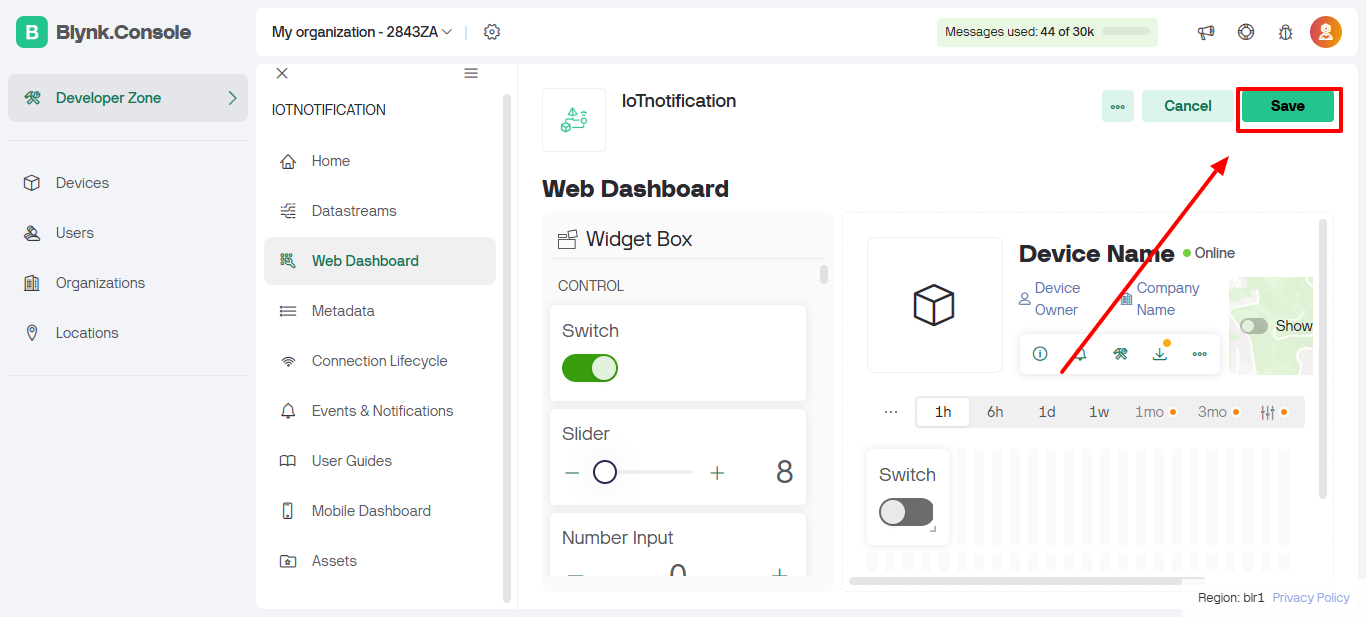The width and height of the screenshot is (1366, 617).
Task: Click the device tools icon
Action: pyautogui.click(x=1120, y=354)
